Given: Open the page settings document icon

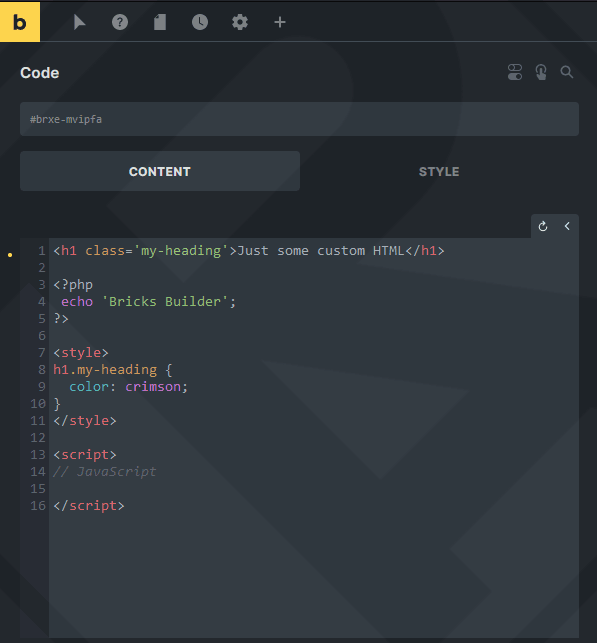Looking at the screenshot, I should [x=160, y=22].
